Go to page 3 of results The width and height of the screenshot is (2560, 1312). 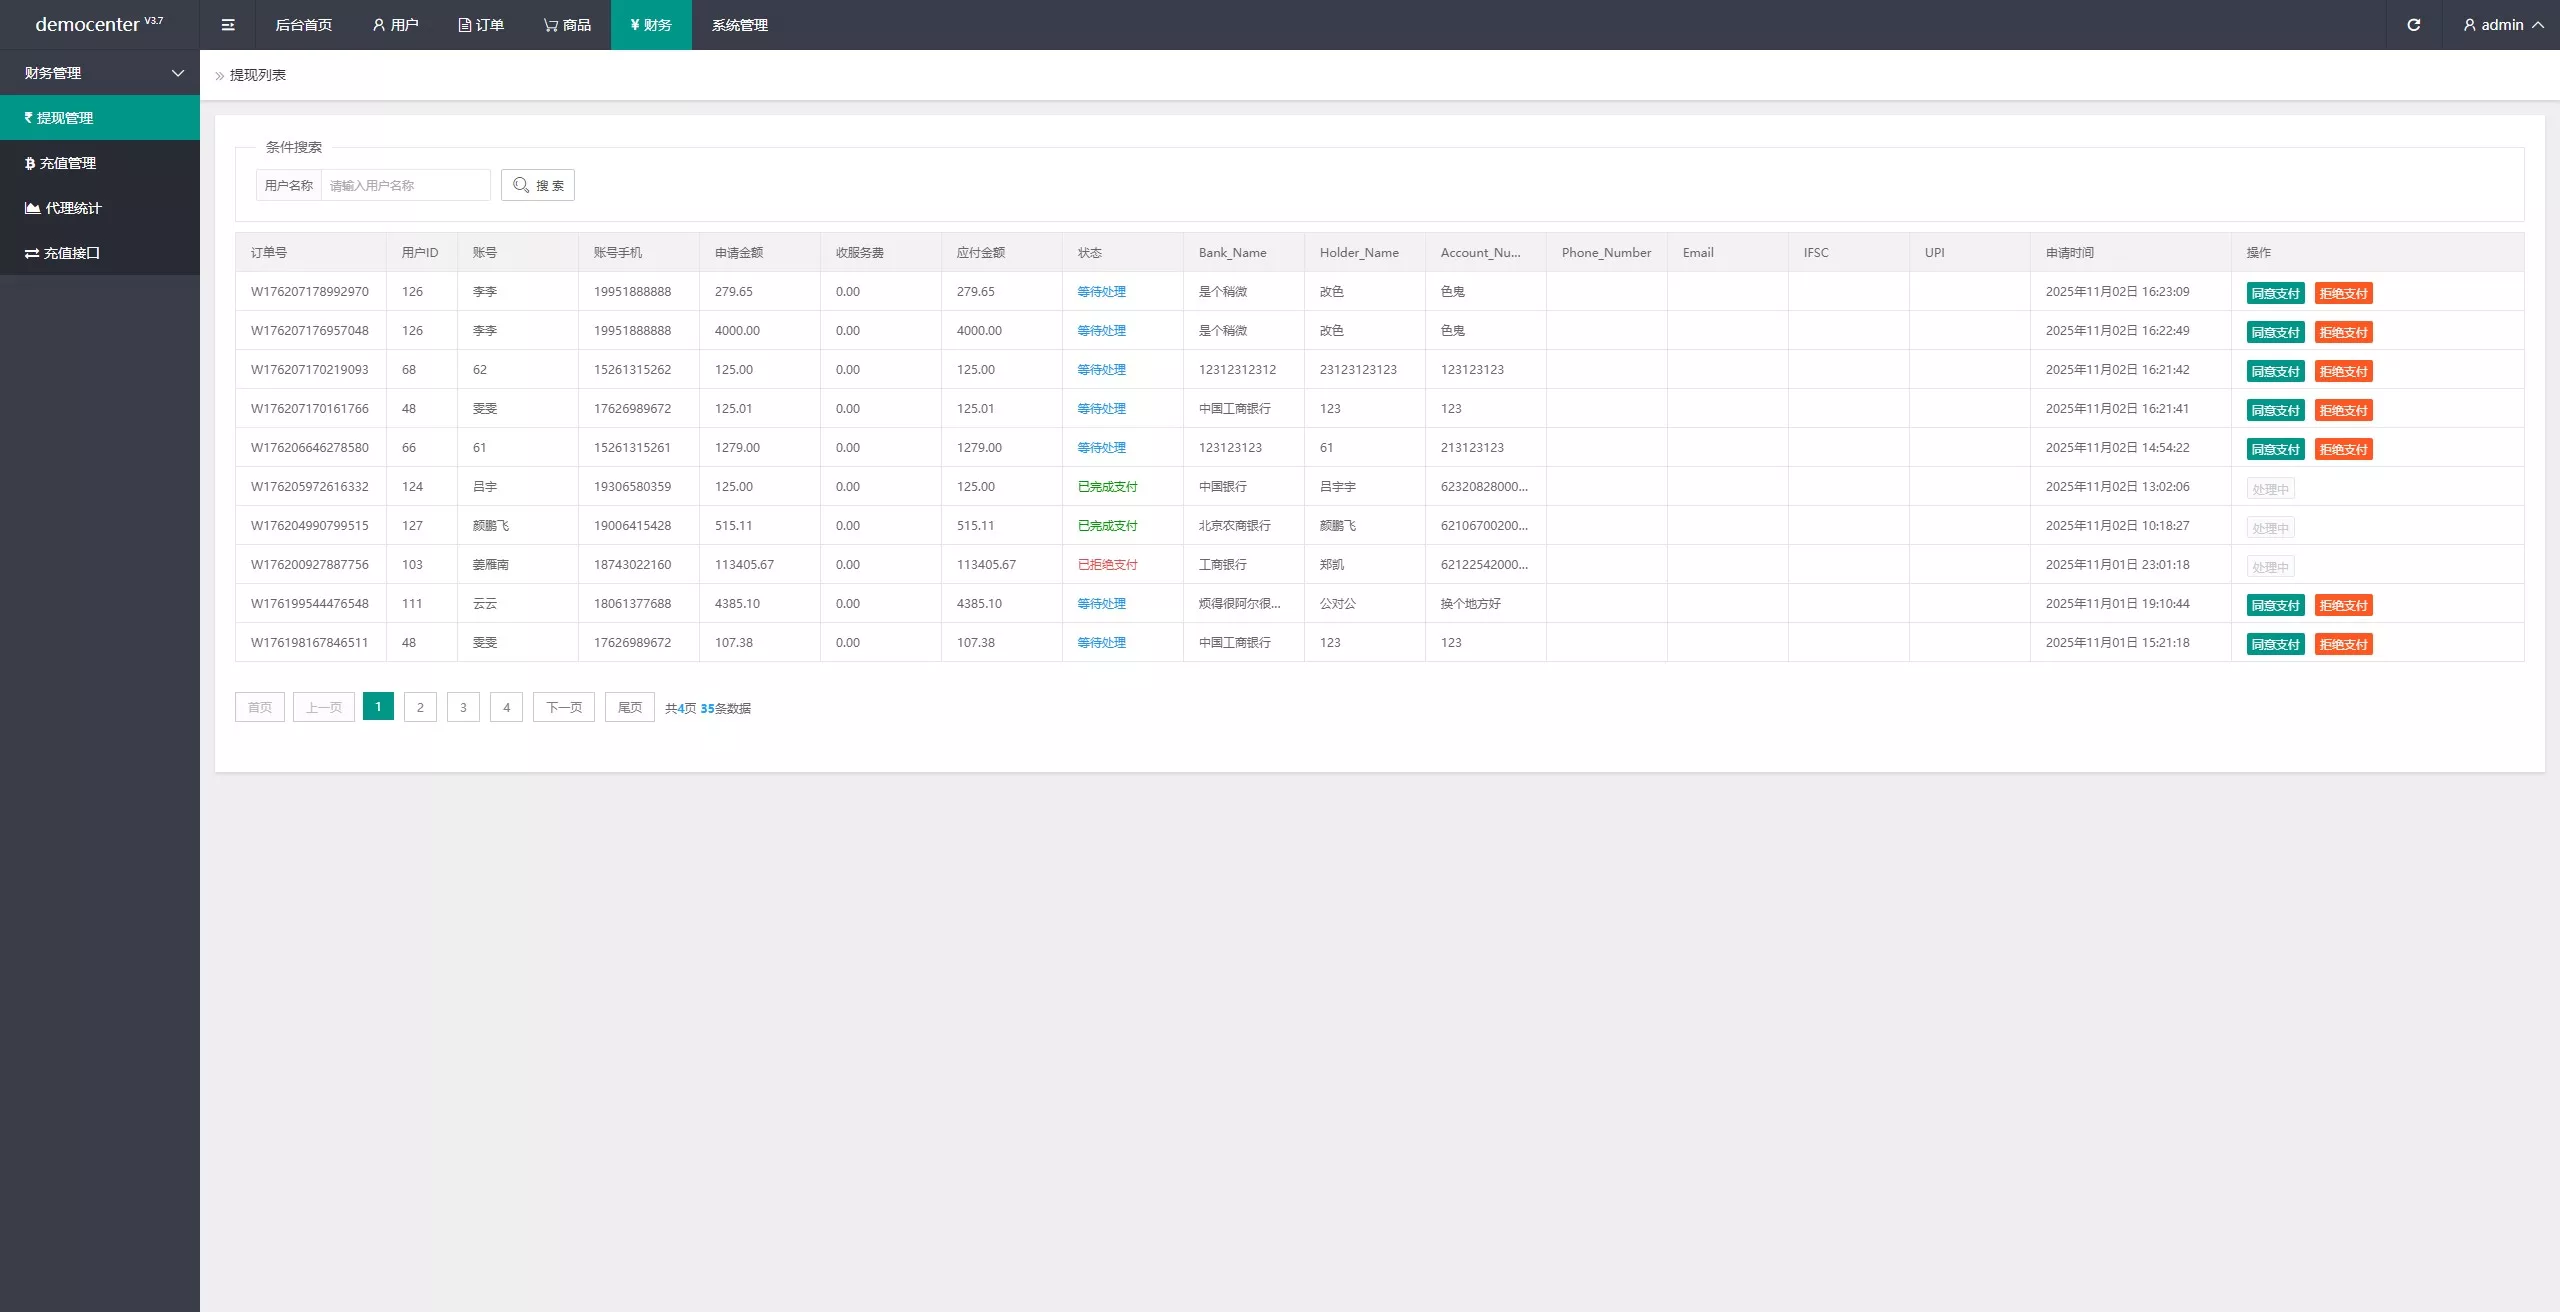pos(463,707)
